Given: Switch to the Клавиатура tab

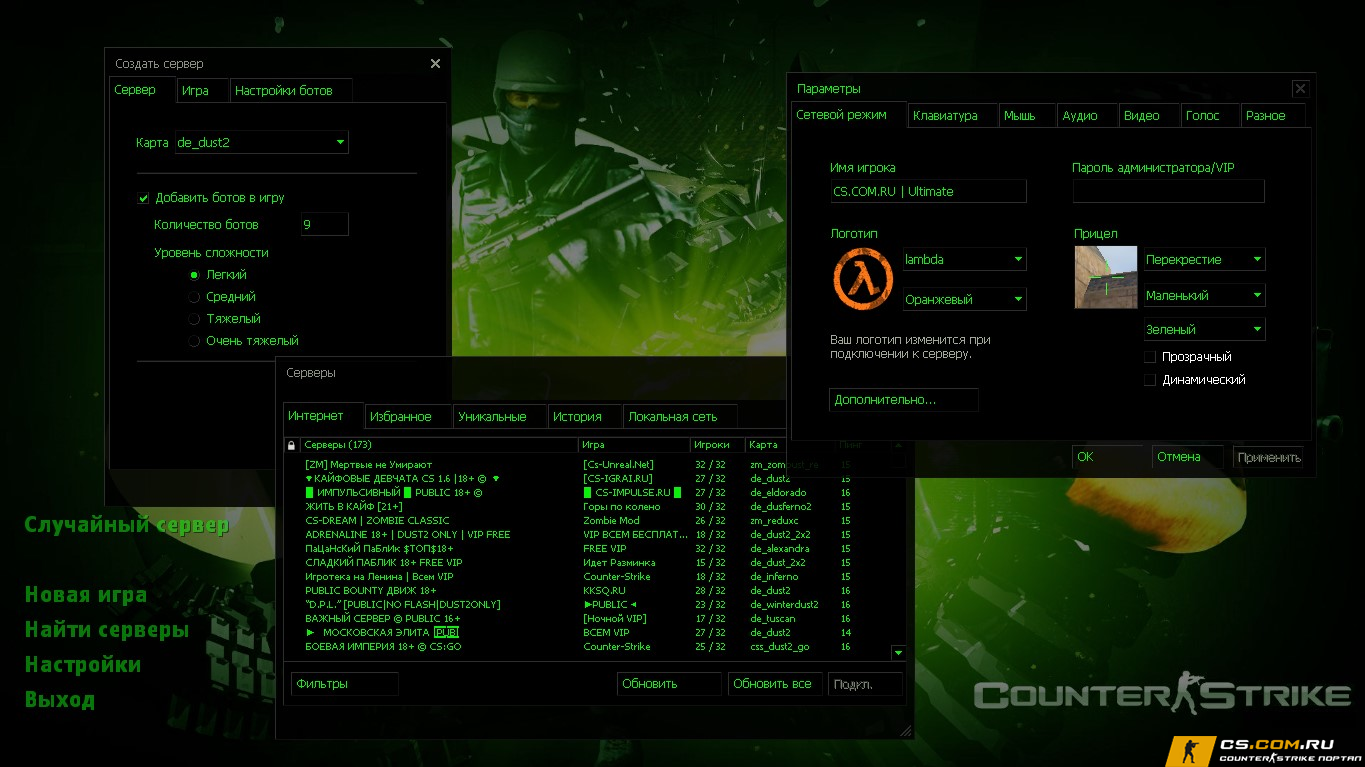Looking at the screenshot, I should 953,115.
